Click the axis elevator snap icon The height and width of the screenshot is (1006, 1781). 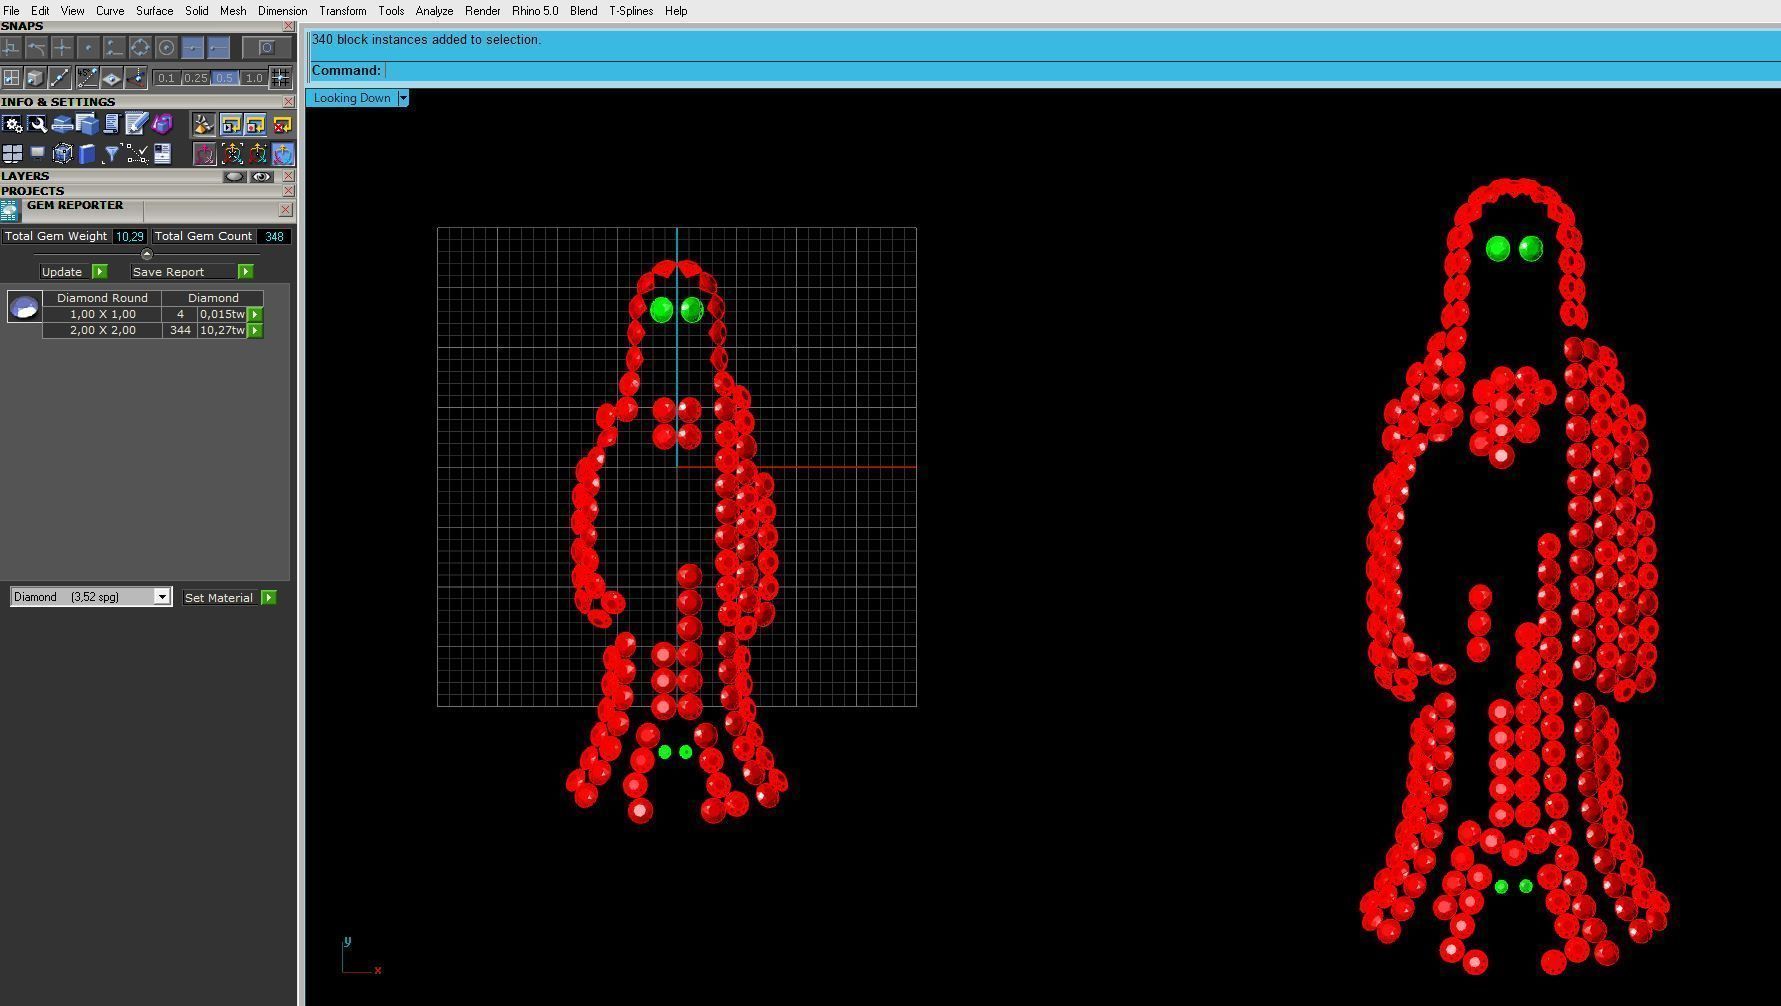136,77
